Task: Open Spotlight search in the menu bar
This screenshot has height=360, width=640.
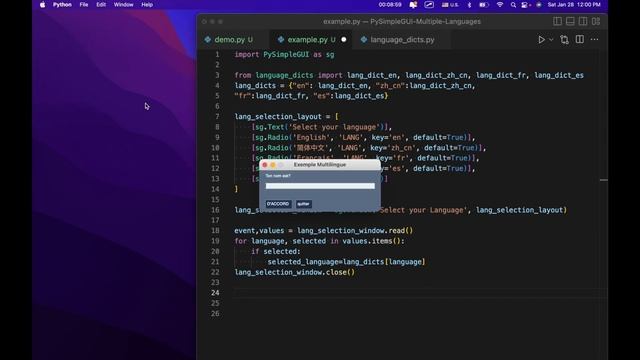Action: pyautogui.click(x=513, y=5)
